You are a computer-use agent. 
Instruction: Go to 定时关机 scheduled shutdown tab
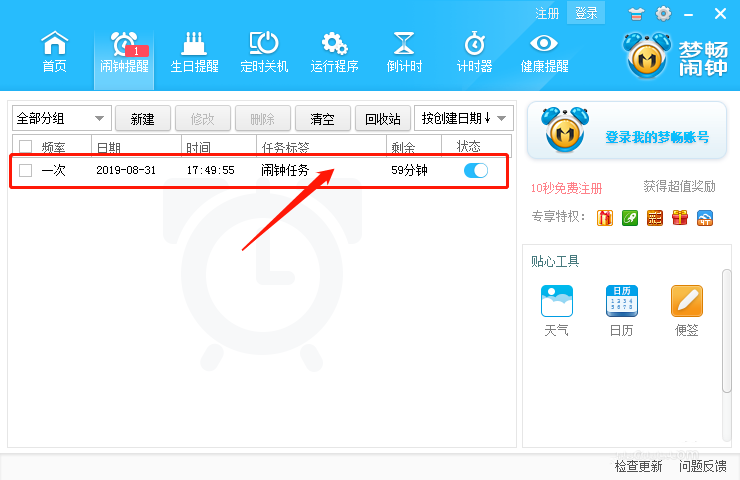(x=264, y=52)
